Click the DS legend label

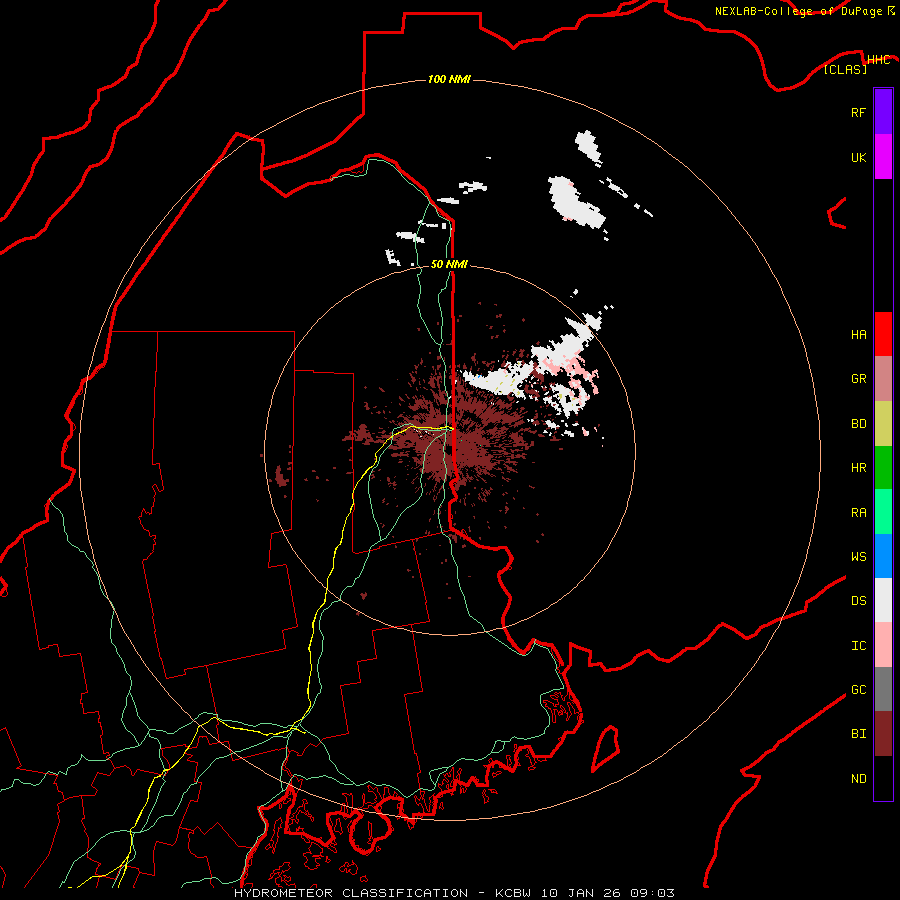(858, 600)
